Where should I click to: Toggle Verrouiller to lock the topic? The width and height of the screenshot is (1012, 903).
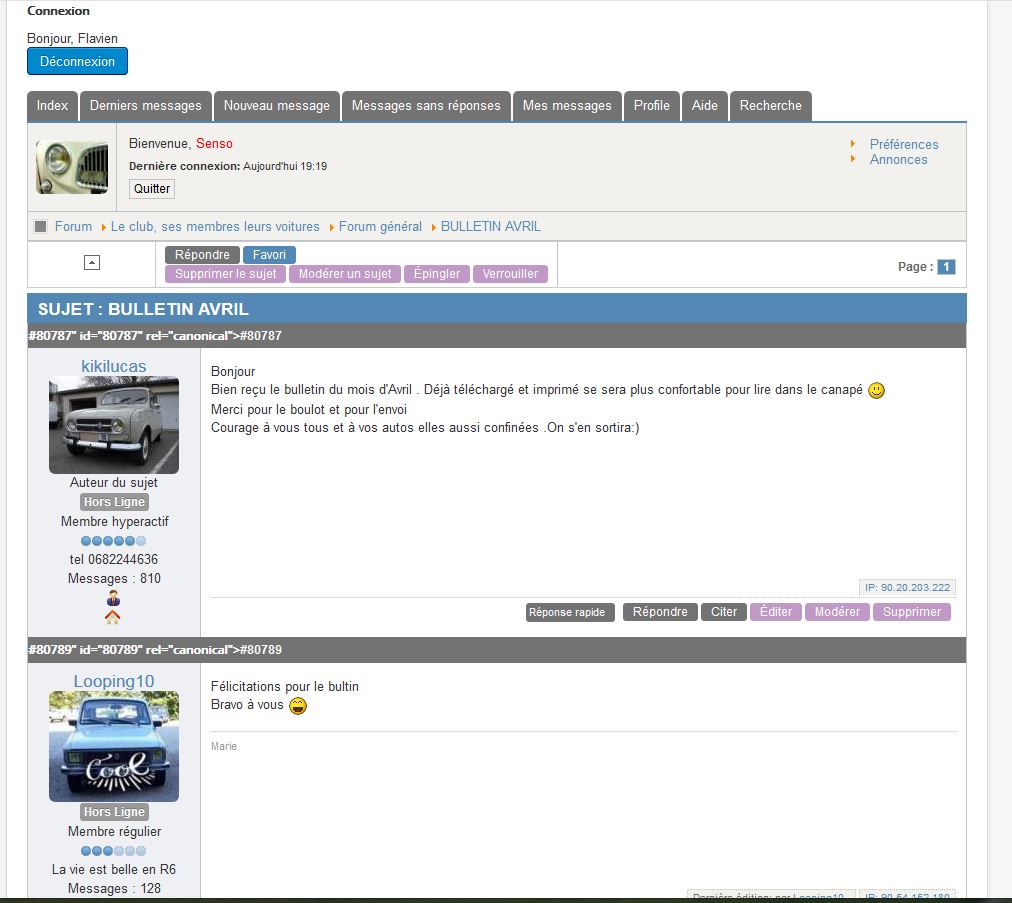click(510, 274)
